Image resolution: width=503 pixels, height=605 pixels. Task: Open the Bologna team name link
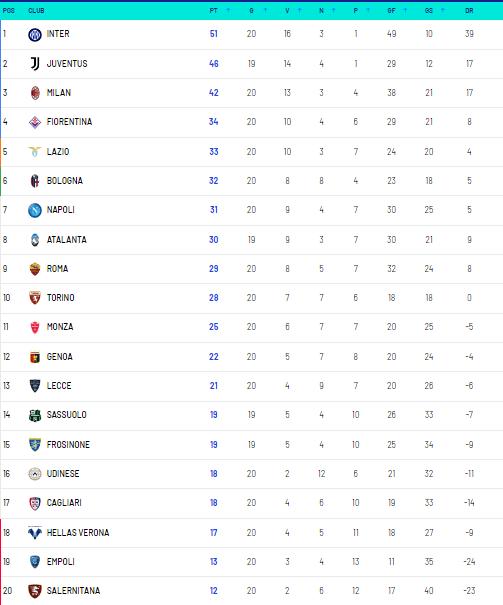pos(65,181)
